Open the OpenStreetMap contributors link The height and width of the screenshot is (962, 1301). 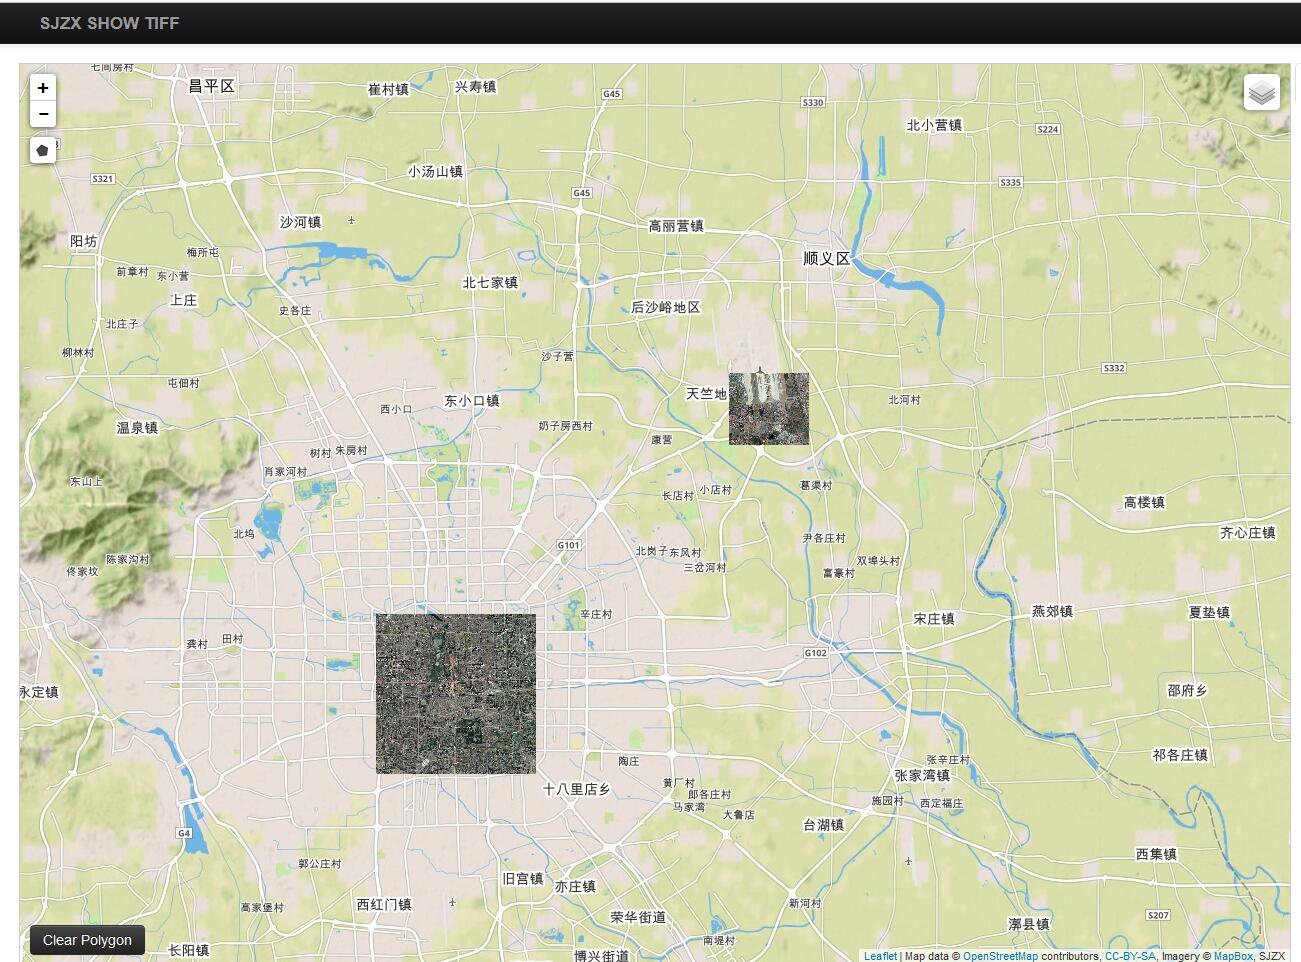1000,956
